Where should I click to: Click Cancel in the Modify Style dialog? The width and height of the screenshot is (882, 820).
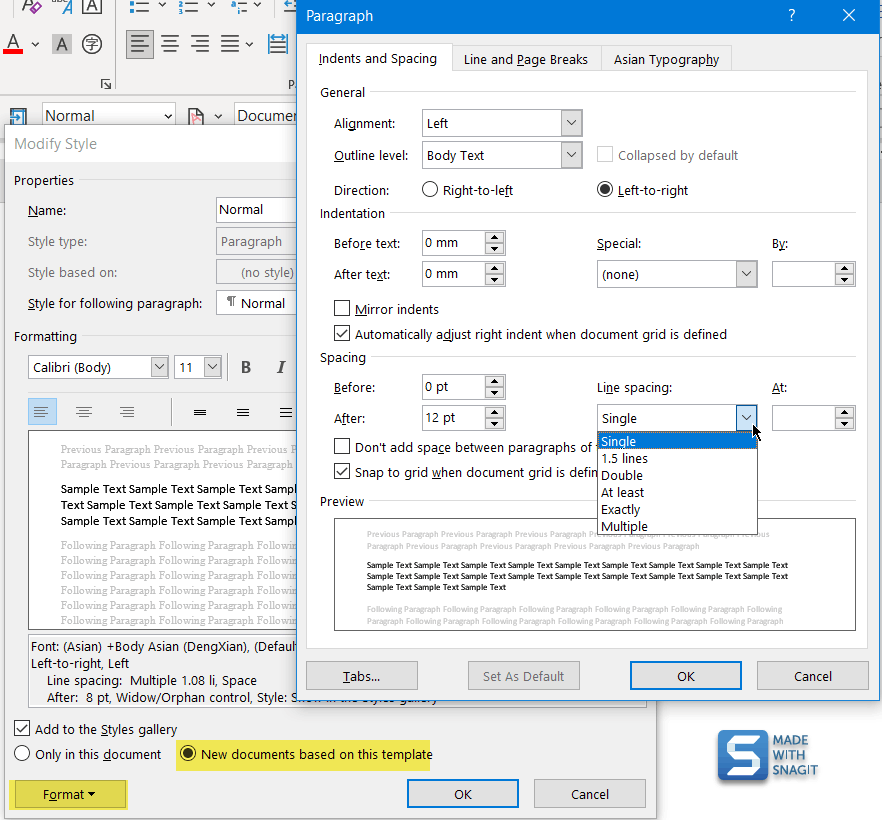click(x=590, y=794)
